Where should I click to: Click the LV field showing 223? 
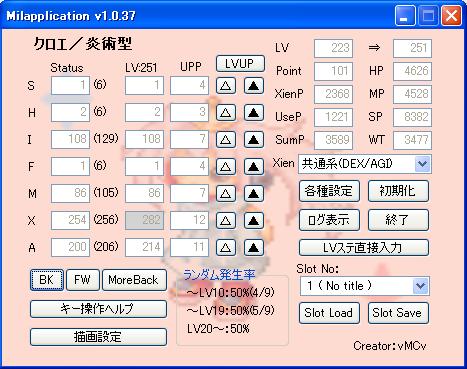[333, 48]
